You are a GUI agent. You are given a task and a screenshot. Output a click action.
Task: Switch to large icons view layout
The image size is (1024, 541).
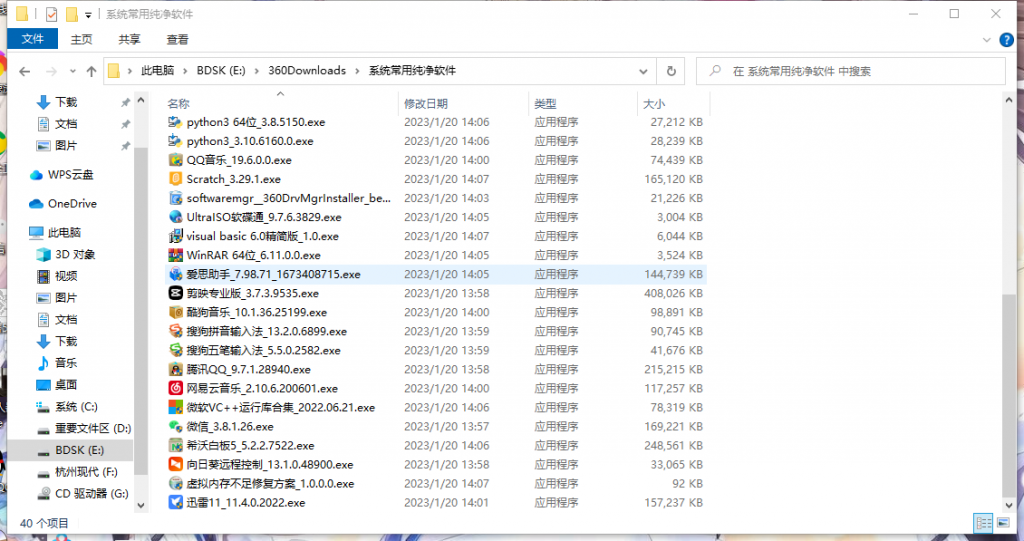(x=1004, y=523)
